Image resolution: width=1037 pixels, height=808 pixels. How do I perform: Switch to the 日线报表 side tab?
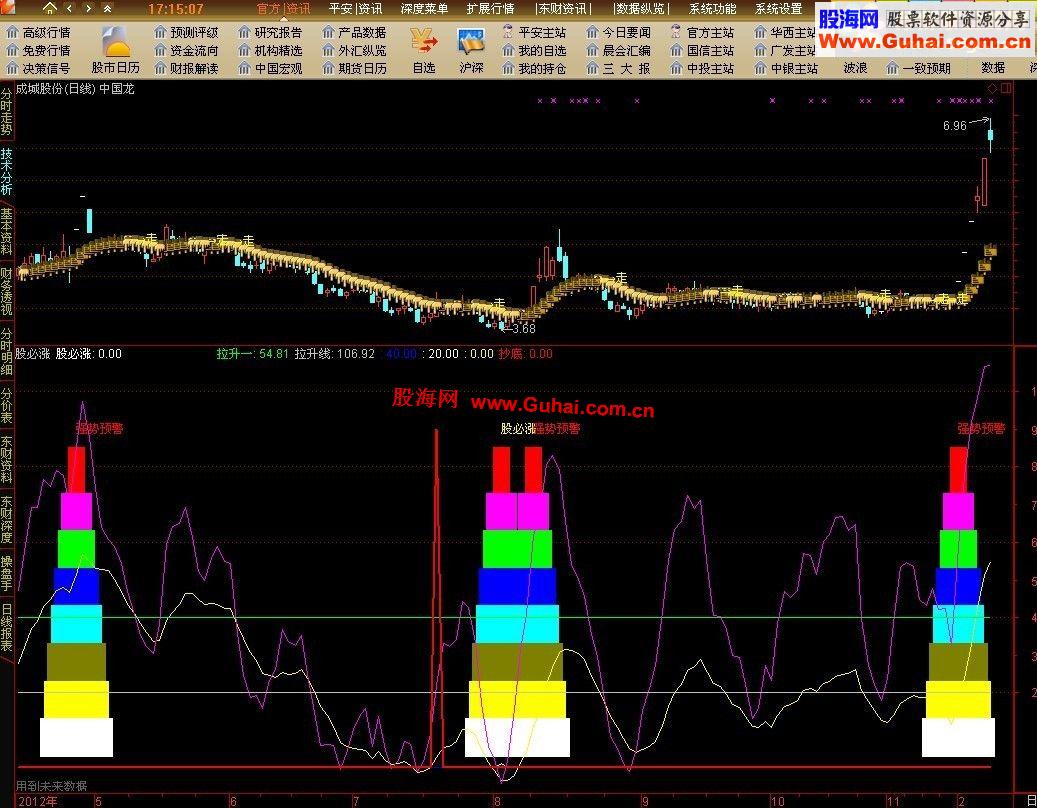click(7, 627)
